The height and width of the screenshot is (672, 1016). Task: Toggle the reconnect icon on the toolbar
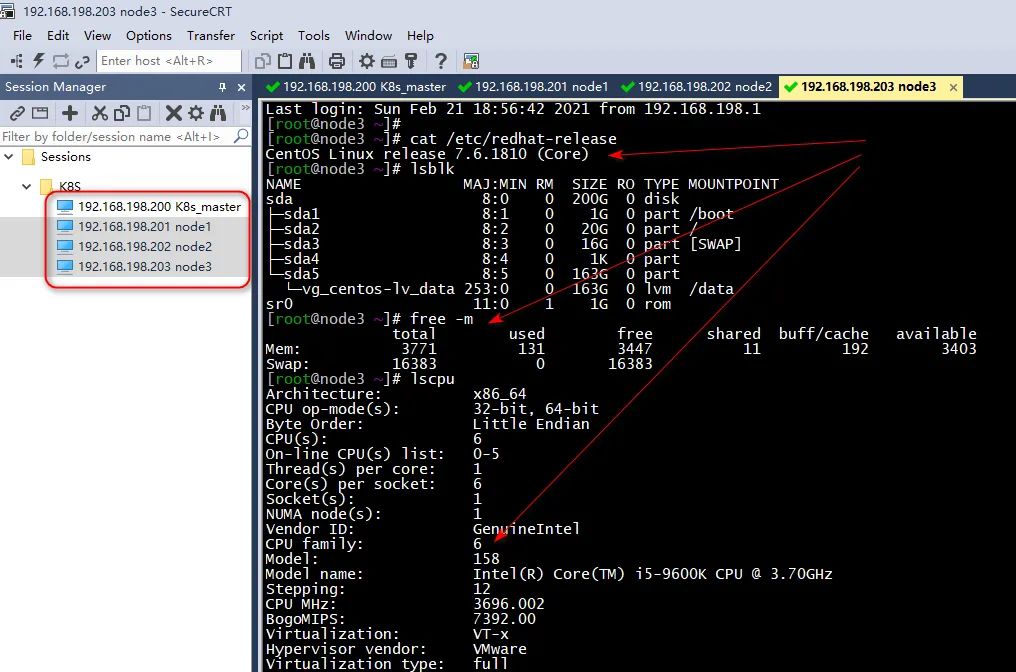pos(59,60)
